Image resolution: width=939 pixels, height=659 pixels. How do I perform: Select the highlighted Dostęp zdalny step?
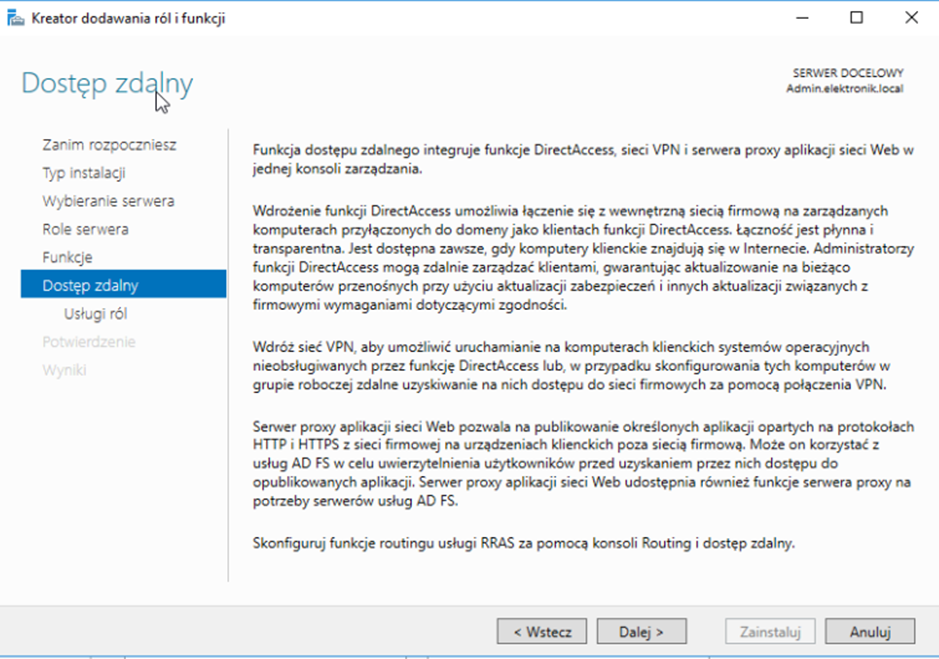point(90,285)
